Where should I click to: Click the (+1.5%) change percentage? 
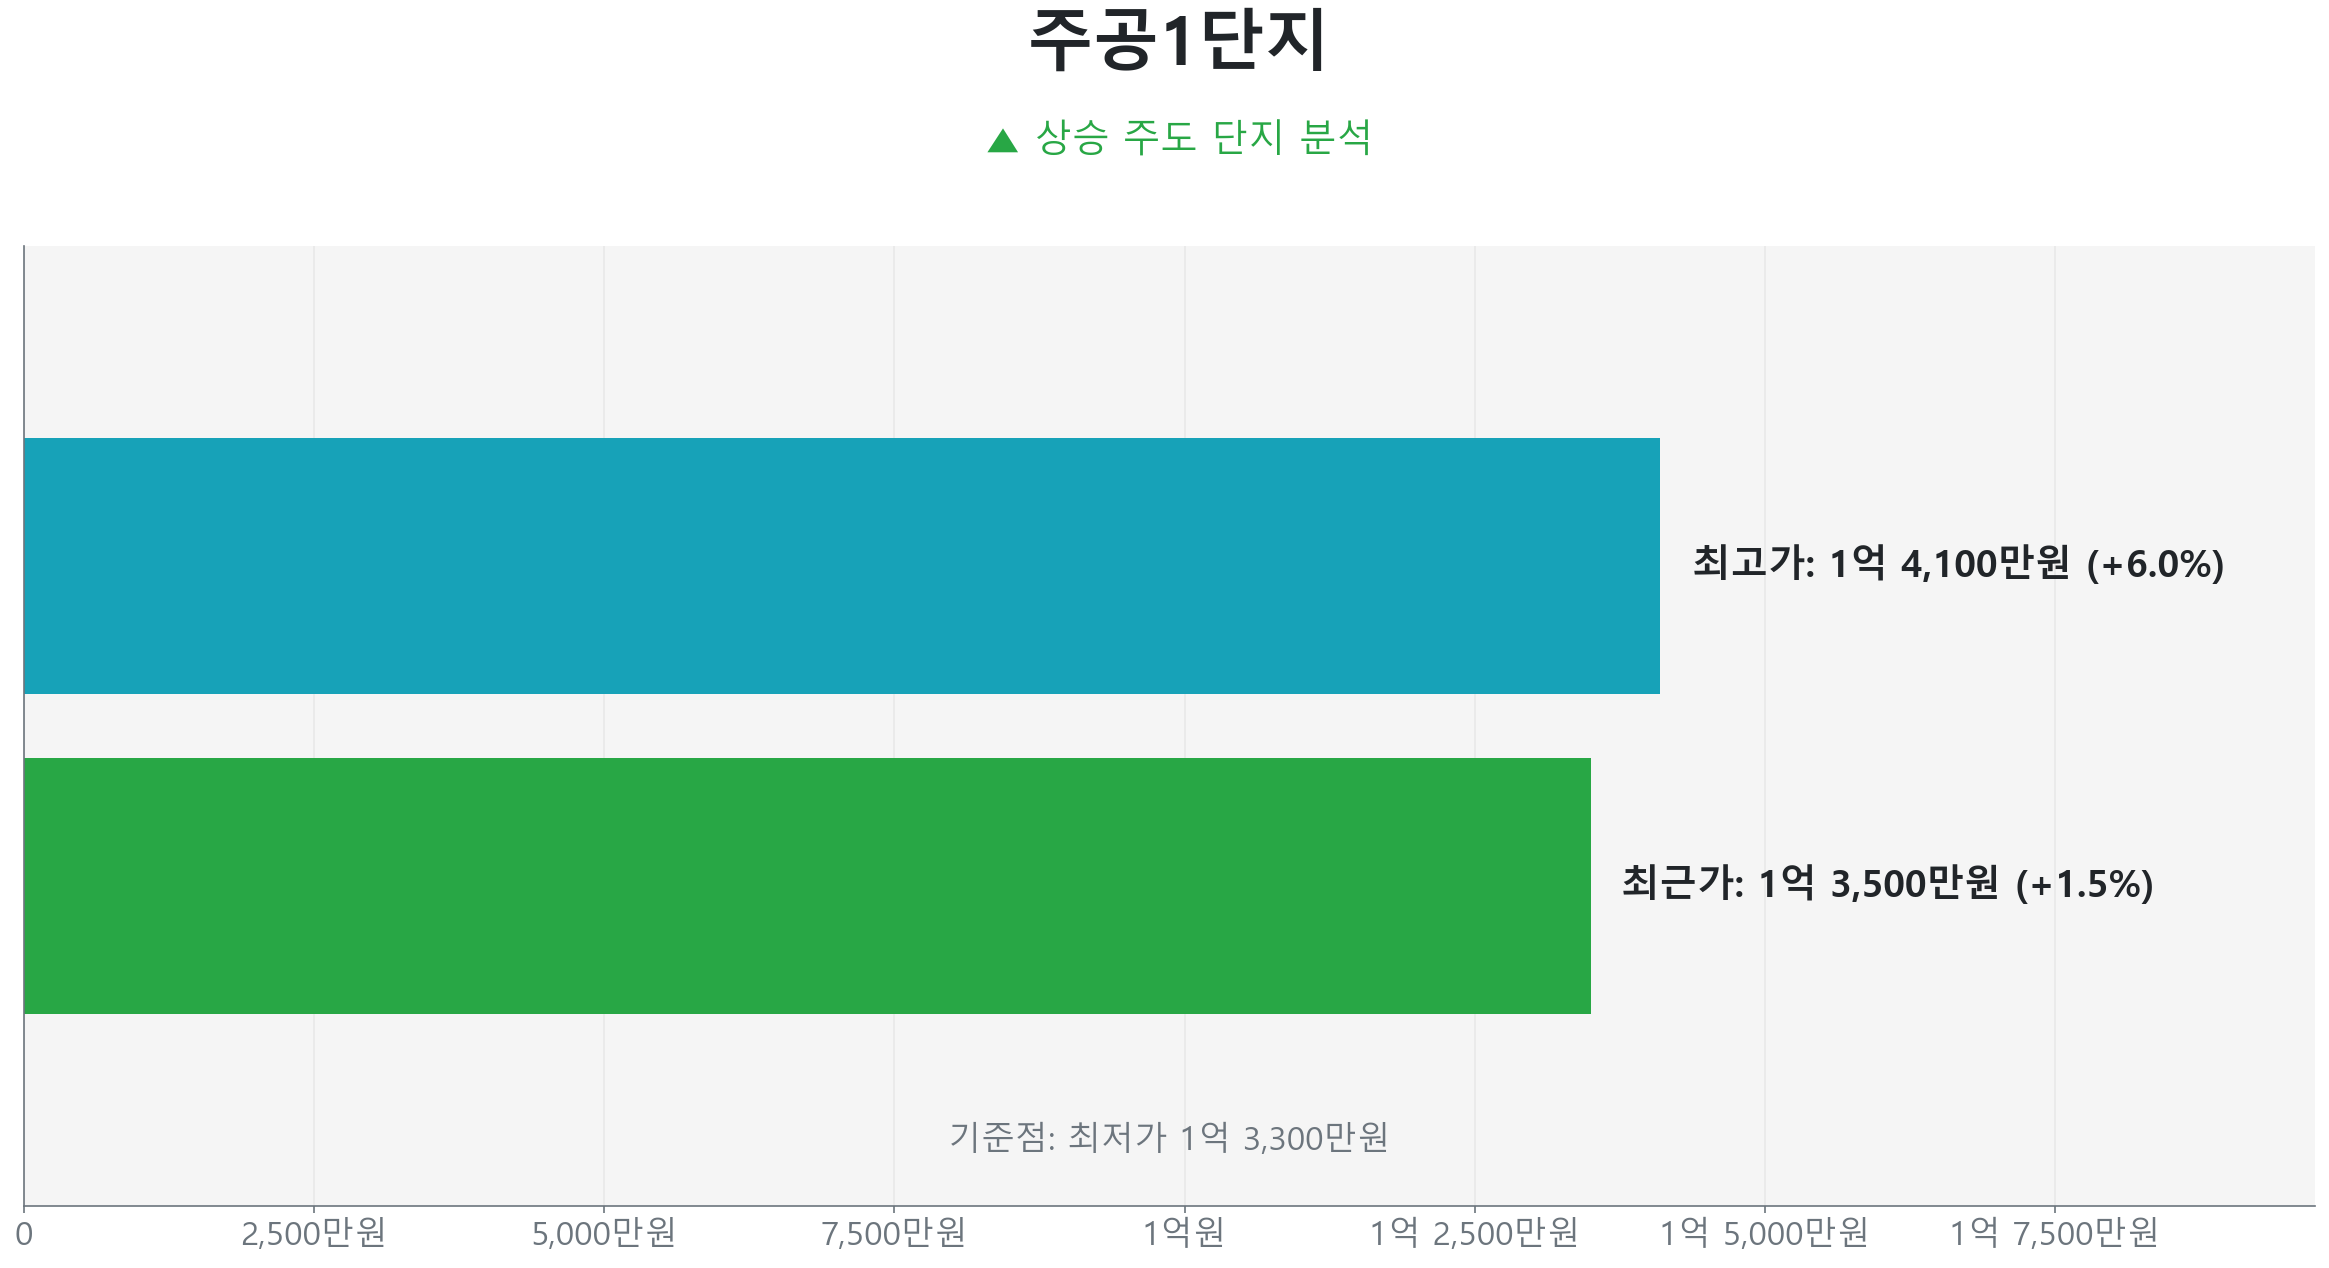coord(2084,885)
